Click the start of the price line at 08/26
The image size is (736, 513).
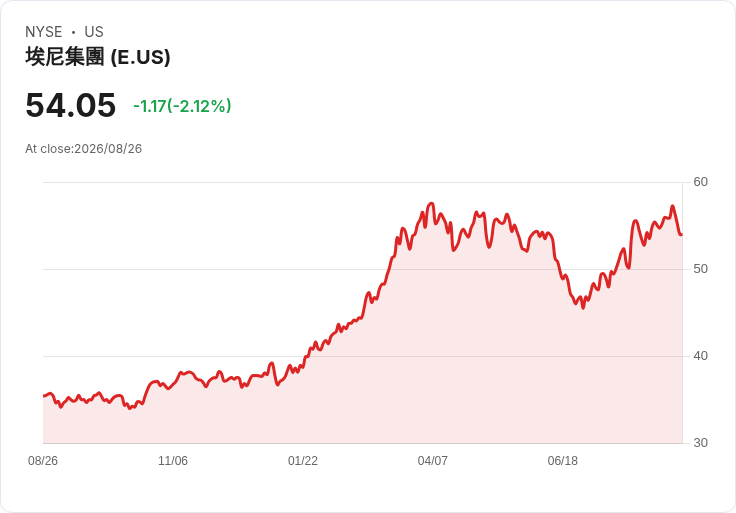[44, 396]
